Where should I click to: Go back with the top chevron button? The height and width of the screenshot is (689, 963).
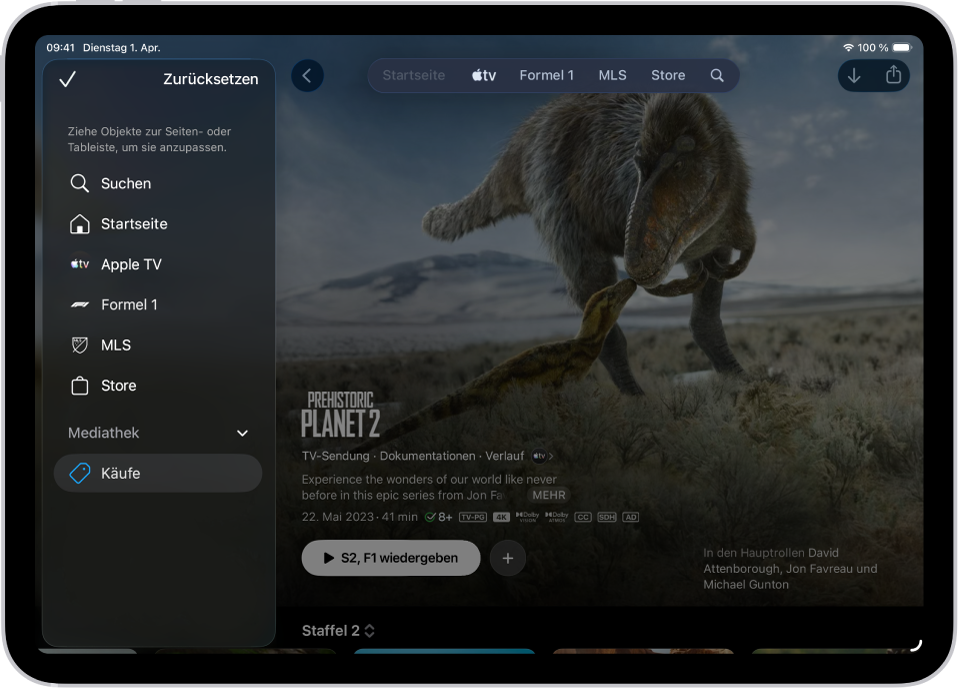click(307, 76)
